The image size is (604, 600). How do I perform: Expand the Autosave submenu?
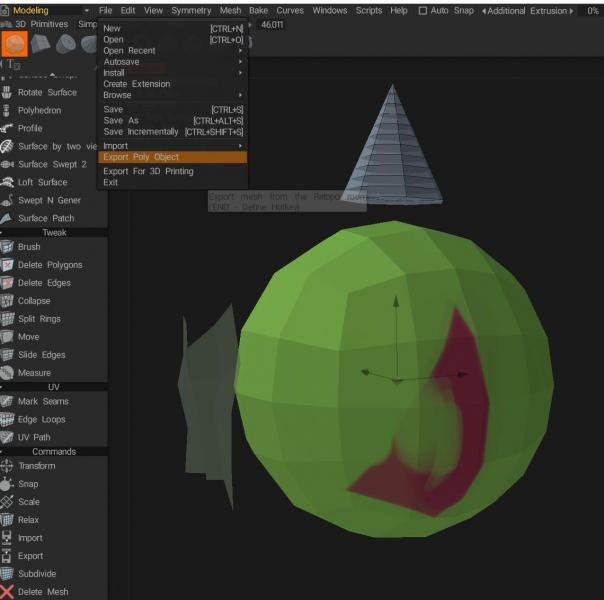coord(240,62)
